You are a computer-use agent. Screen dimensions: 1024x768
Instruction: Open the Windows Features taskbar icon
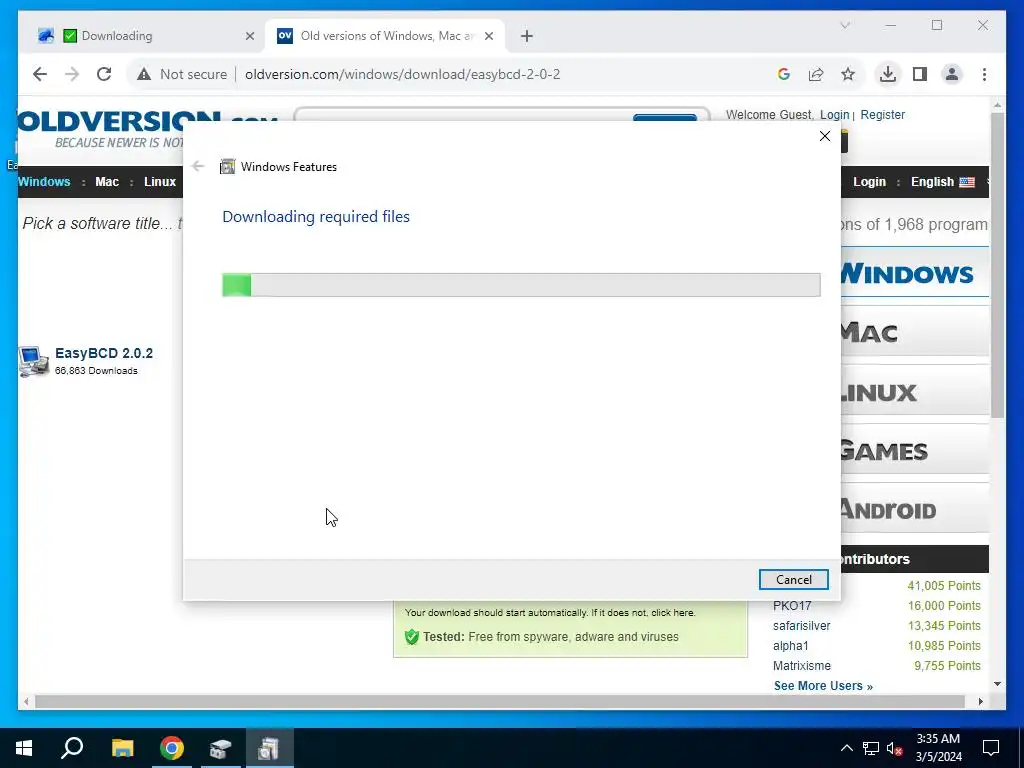pyautogui.click(x=269, y=748)
